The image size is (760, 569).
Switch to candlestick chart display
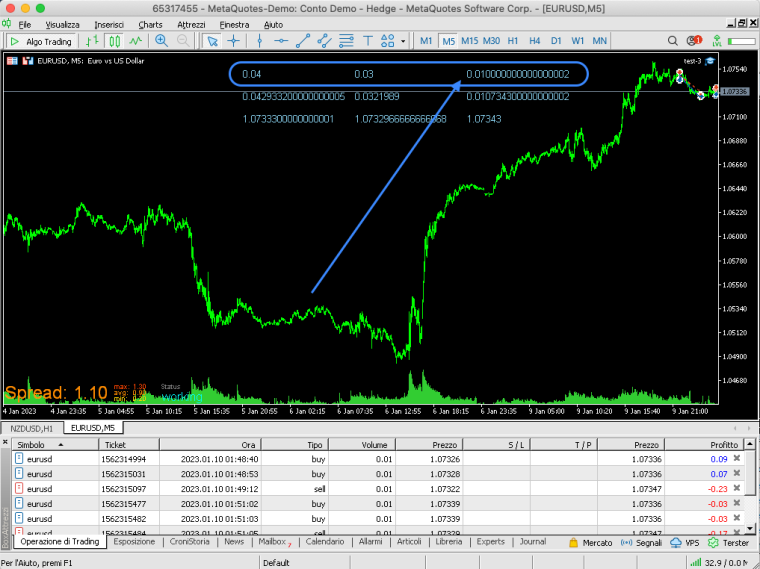[x=114, y=41]
